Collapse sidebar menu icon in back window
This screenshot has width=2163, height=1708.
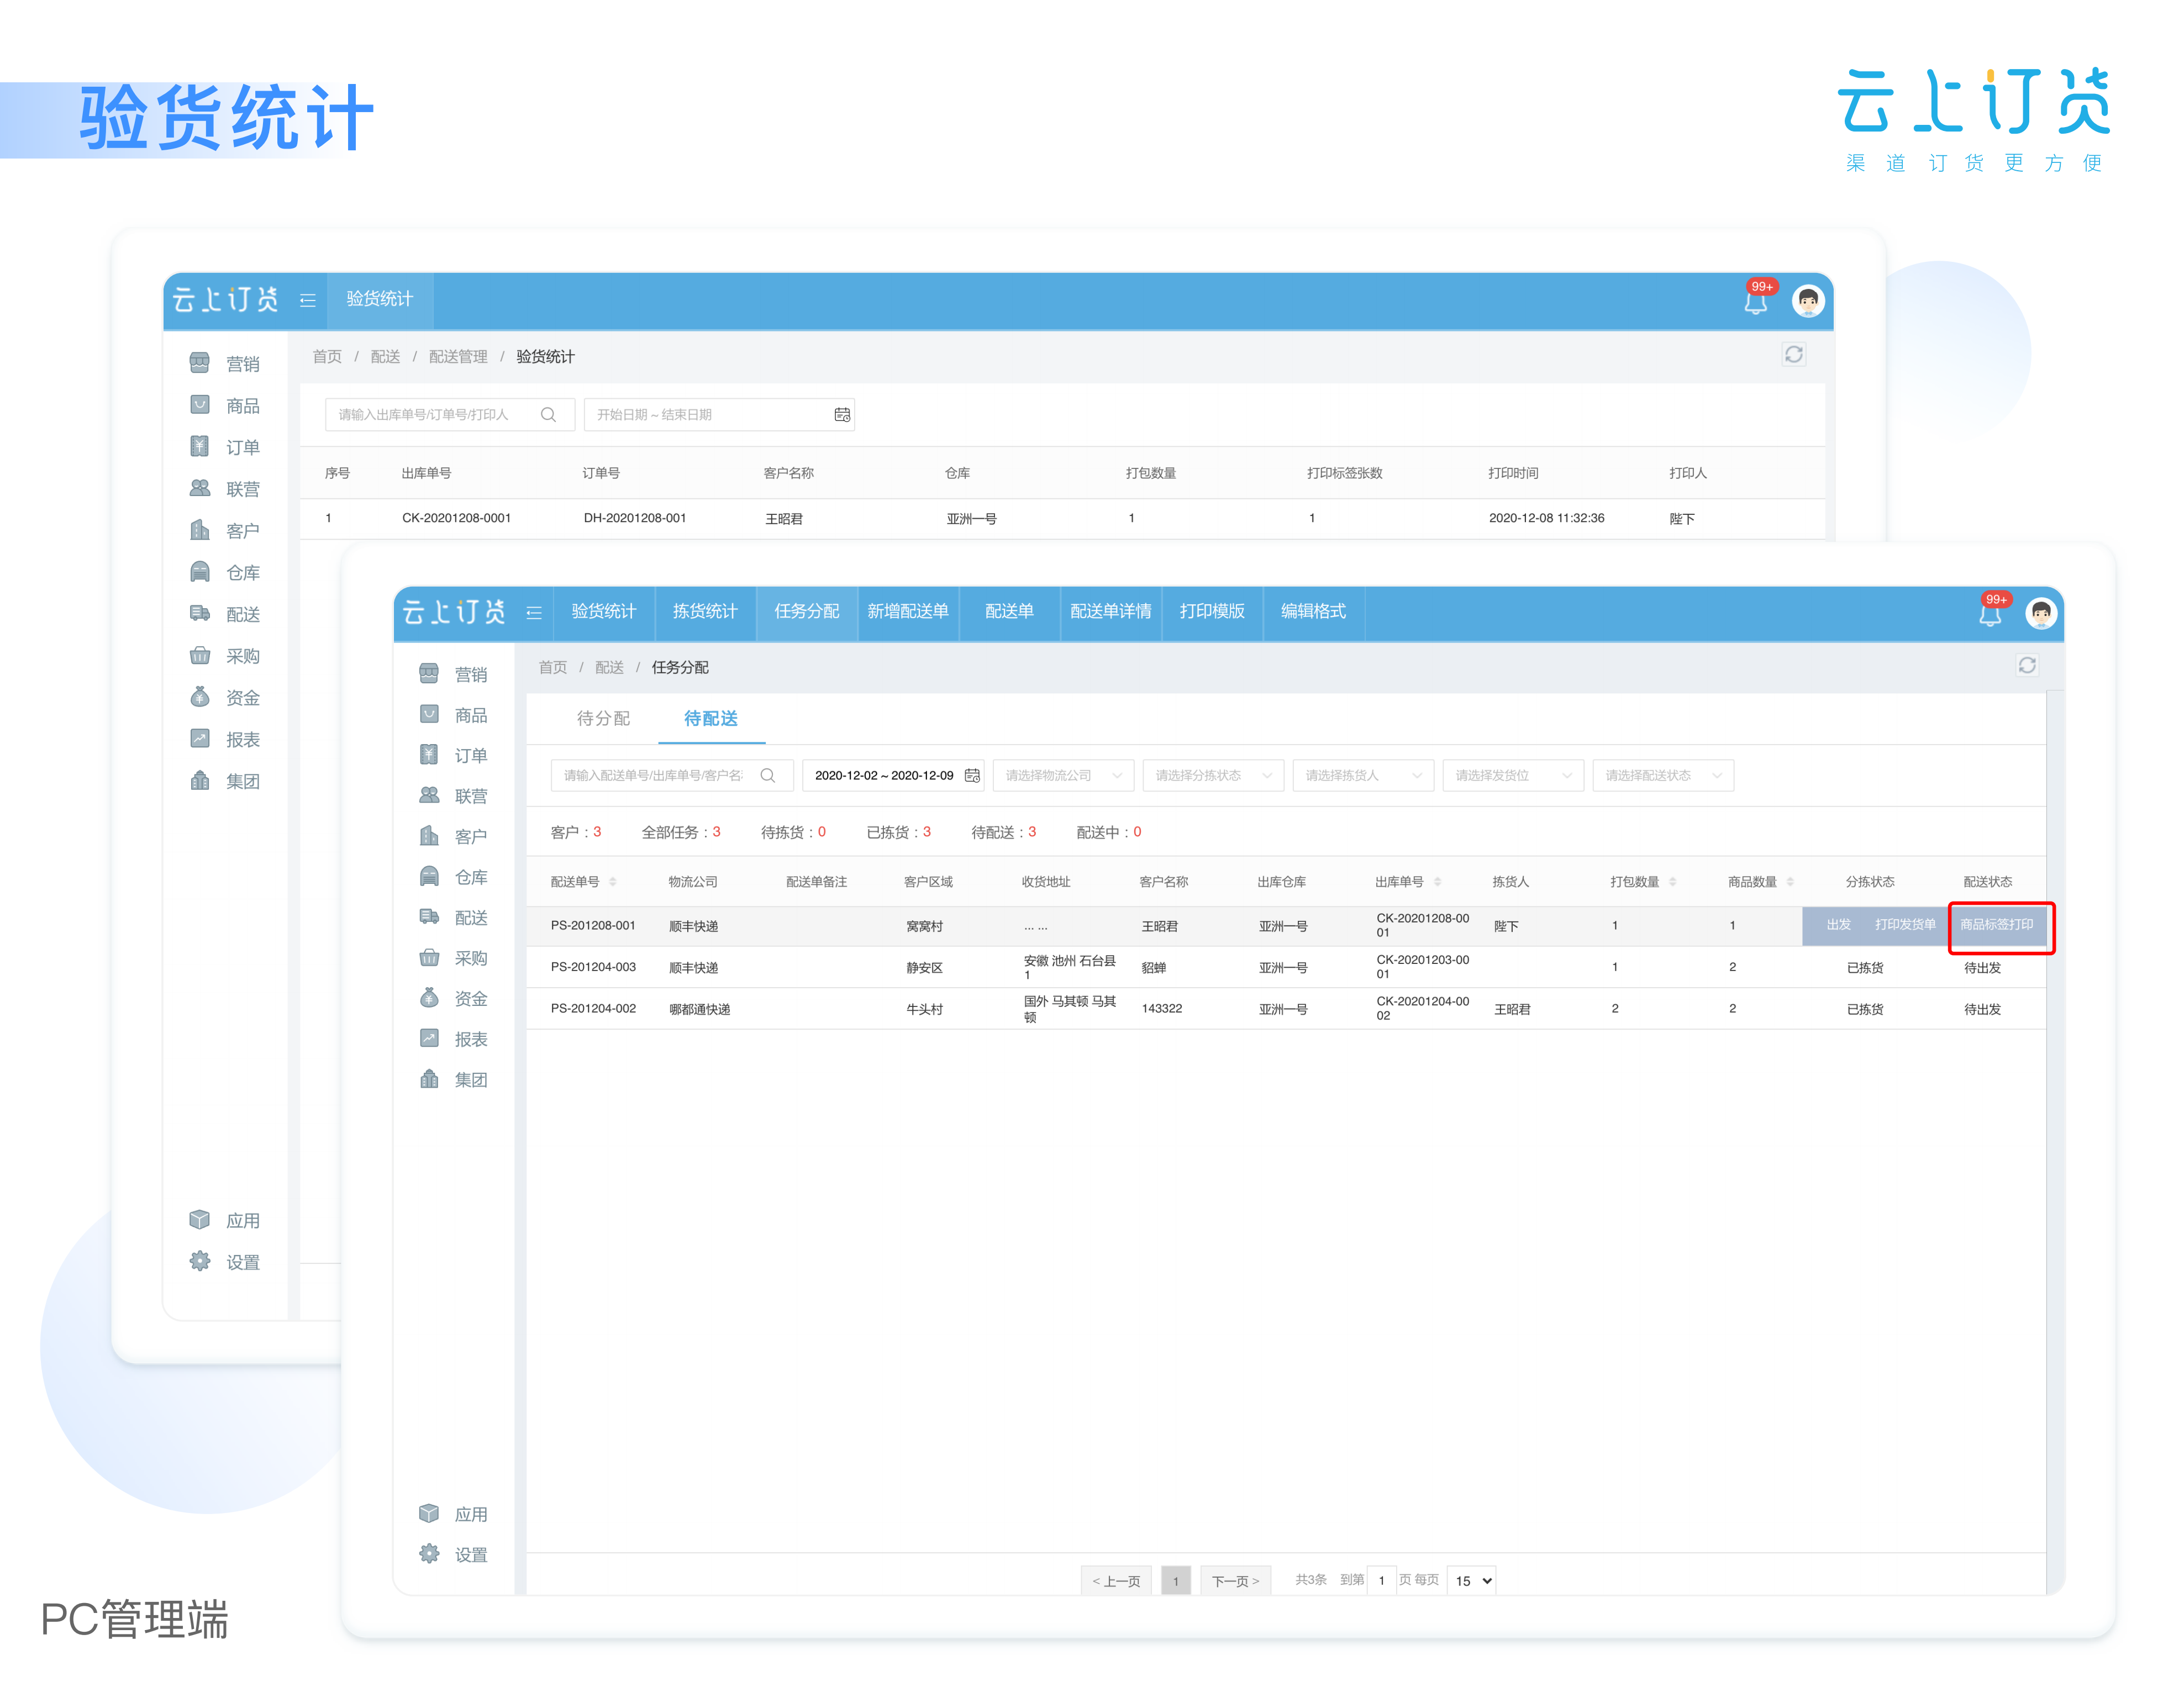coord(308,300)
